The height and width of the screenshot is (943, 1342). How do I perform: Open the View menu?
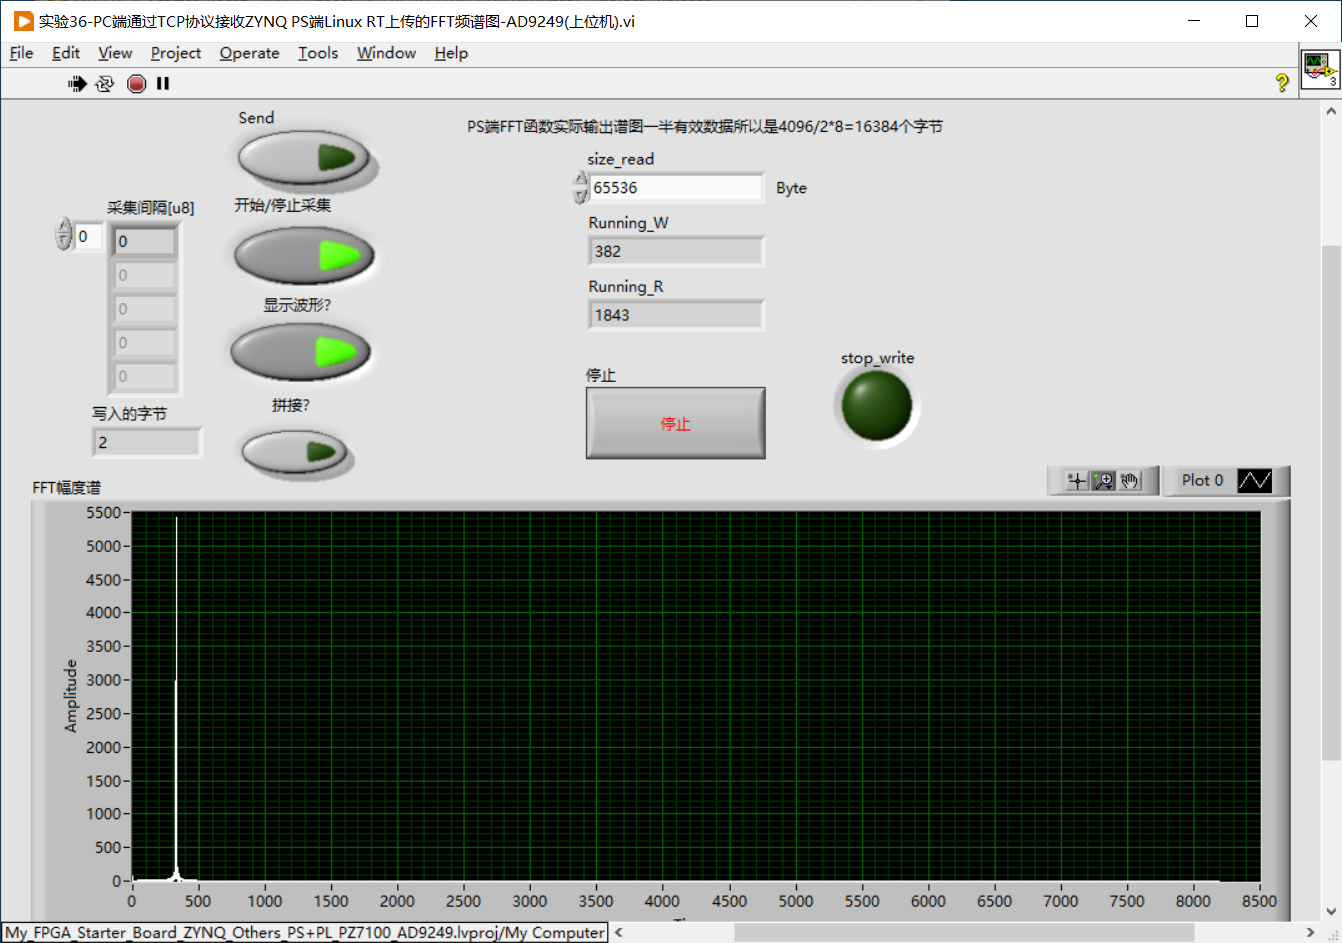(115, 53)
